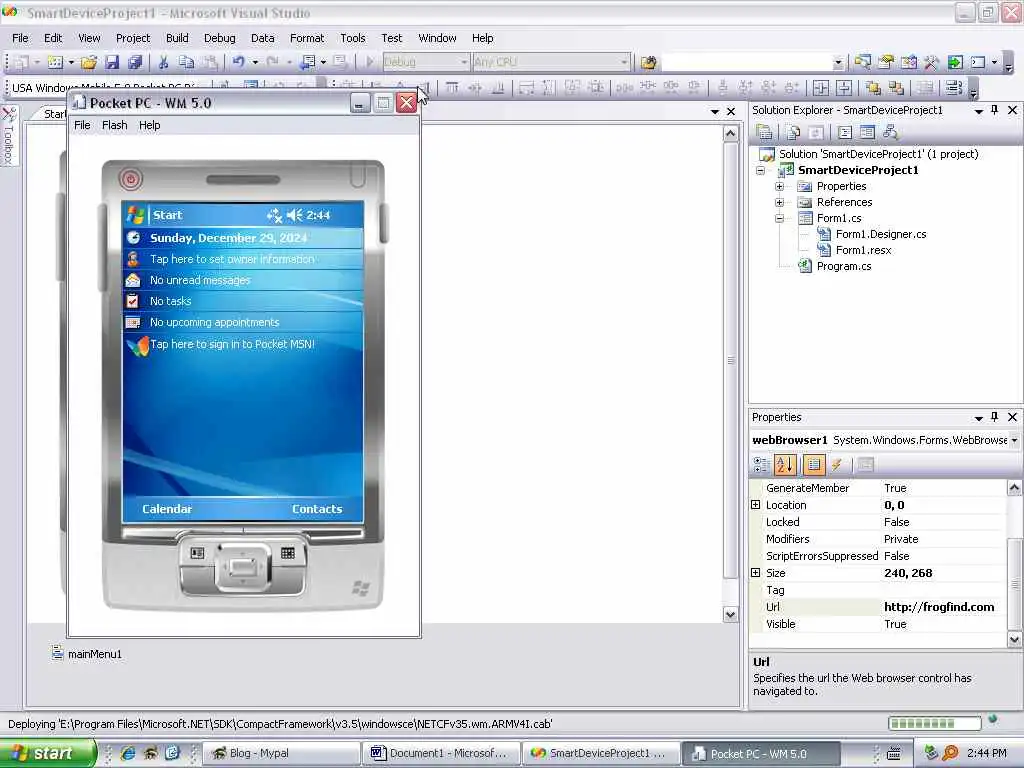The width and height of the screenshot is (1024, 768).
Task: Switch to Blog - Mypal taskbar button
Action: tap(280, 754)
